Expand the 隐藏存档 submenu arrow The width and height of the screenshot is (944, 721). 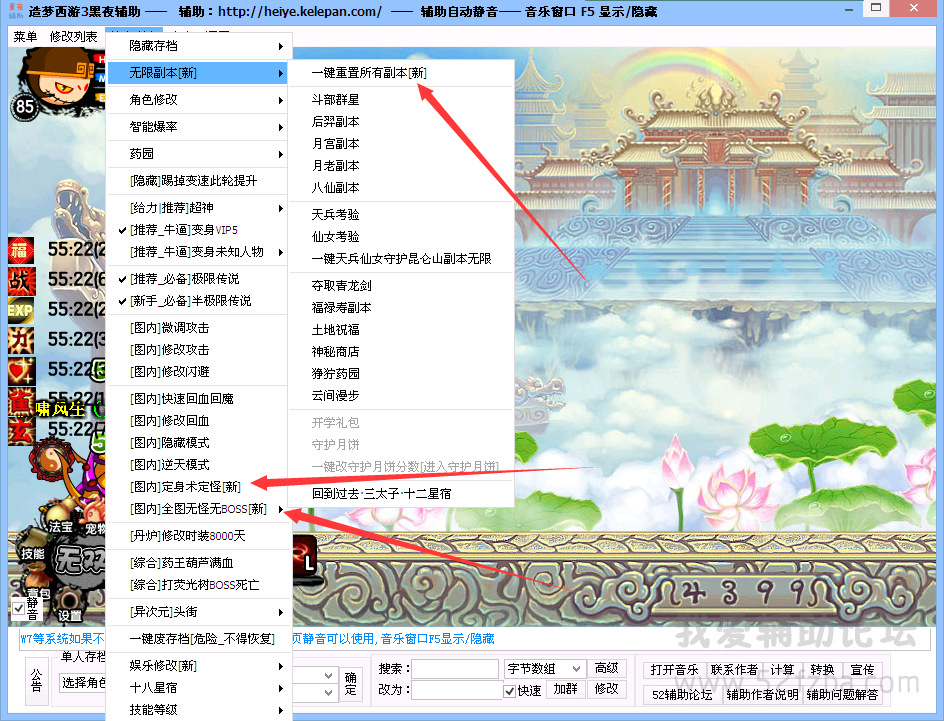point(281,46)
